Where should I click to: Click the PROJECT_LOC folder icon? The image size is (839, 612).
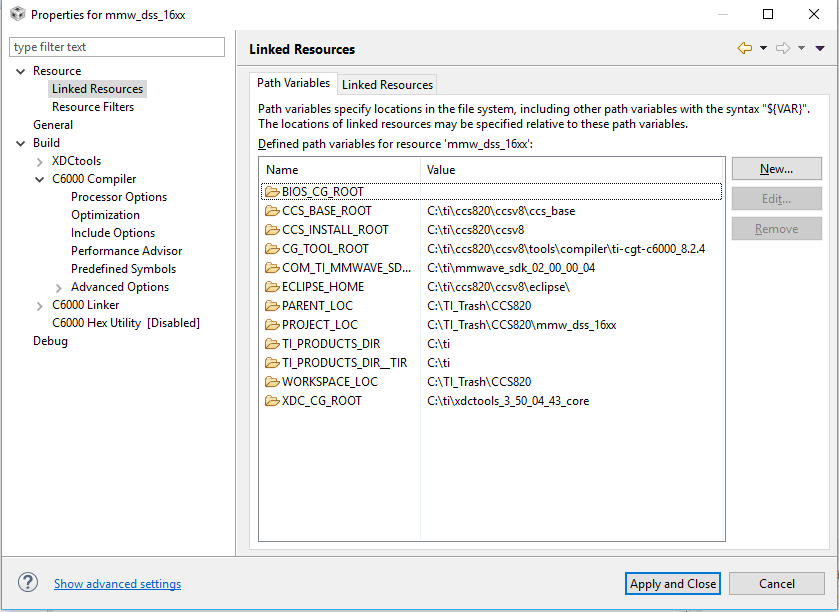(x=271, y=325)
